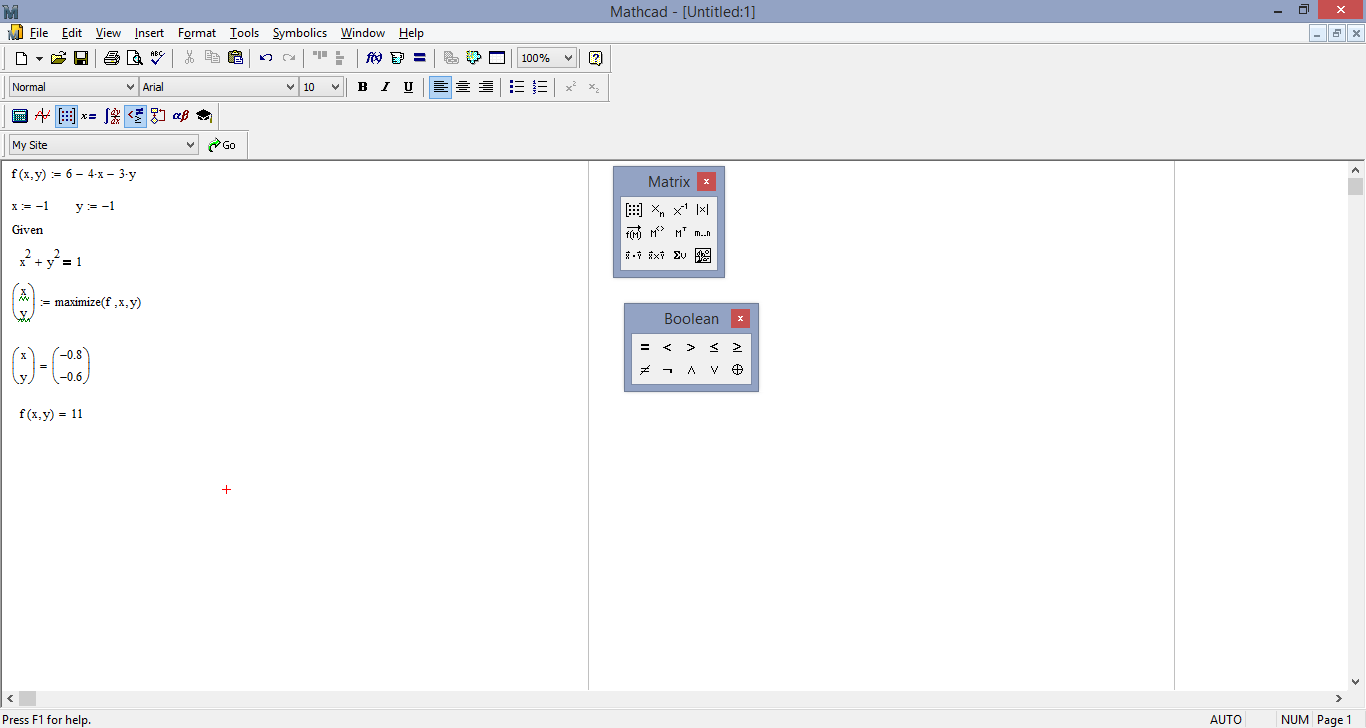Screen dimensions: 1366x728
Task: Open the Symbolics menu
Action: coord(300,33)
